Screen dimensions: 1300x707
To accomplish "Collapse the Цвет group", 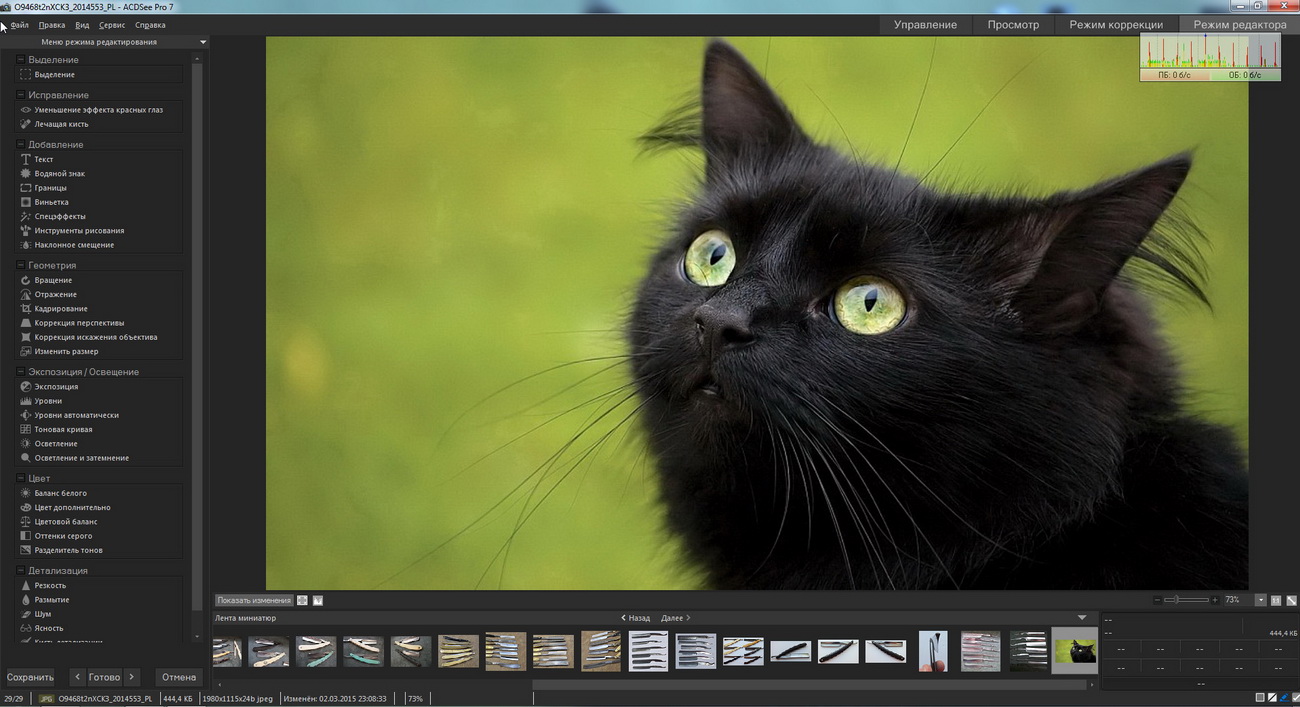I will pyautogui.click(x=20, y=479).
